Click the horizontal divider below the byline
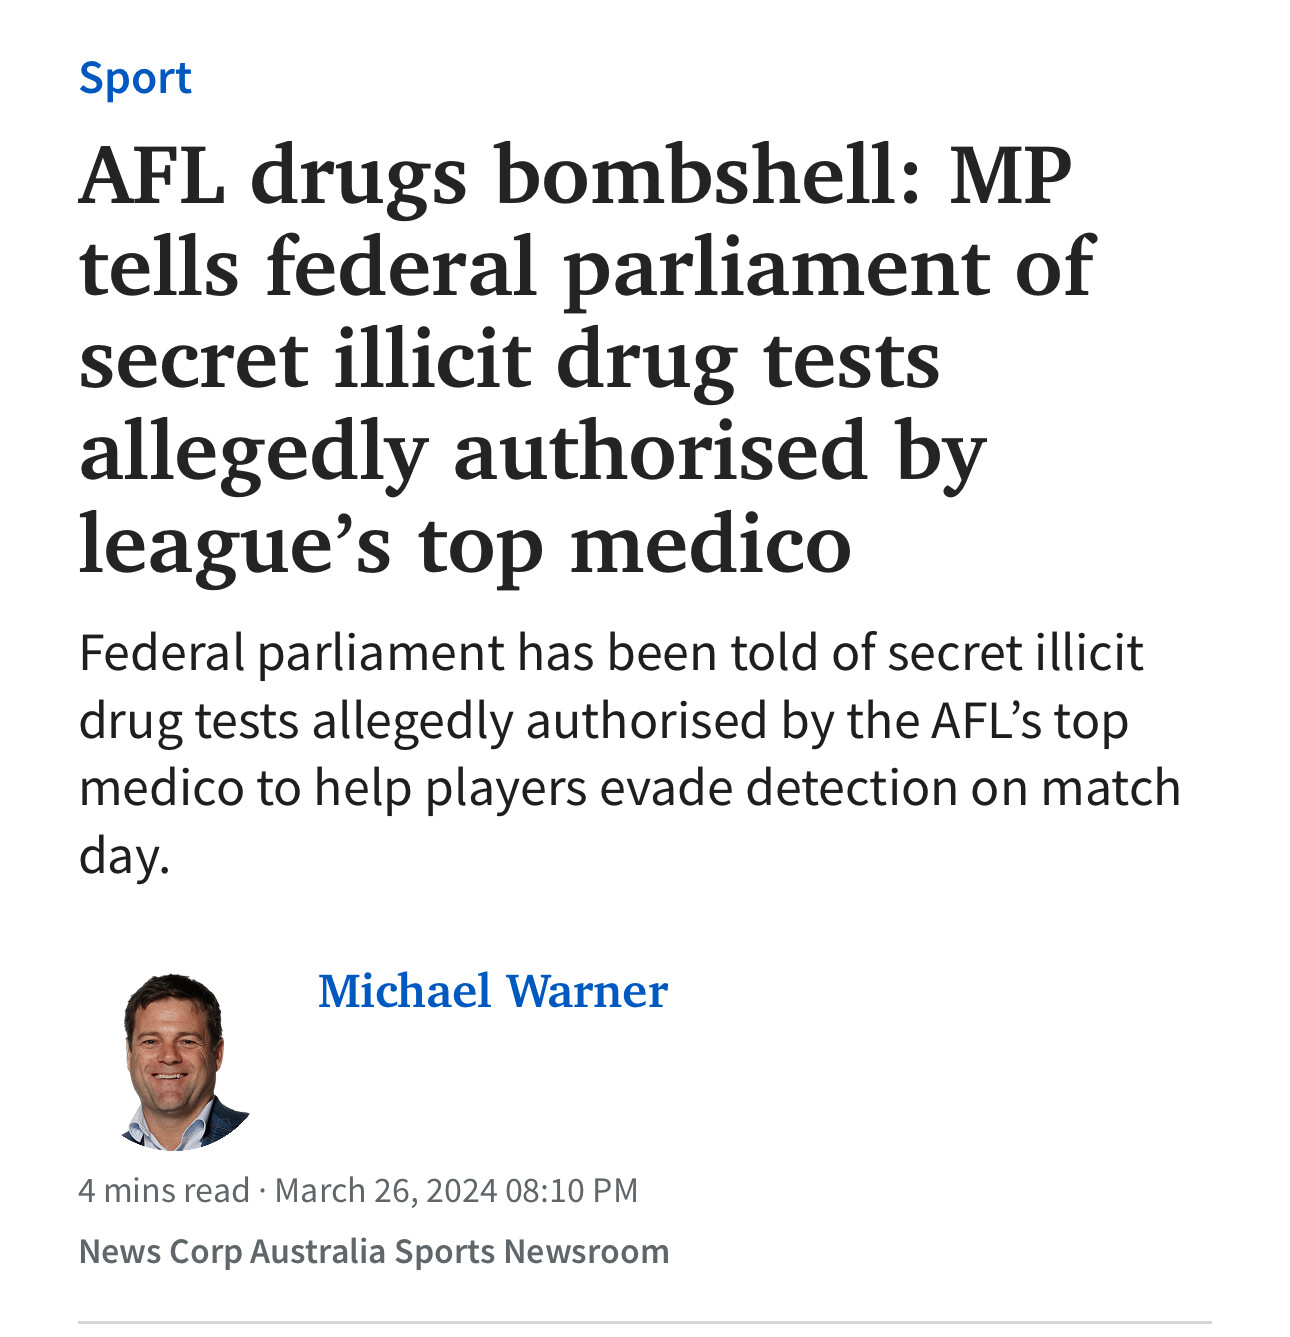Screen dimensions: 1290x1337 tap(645, 1322)
